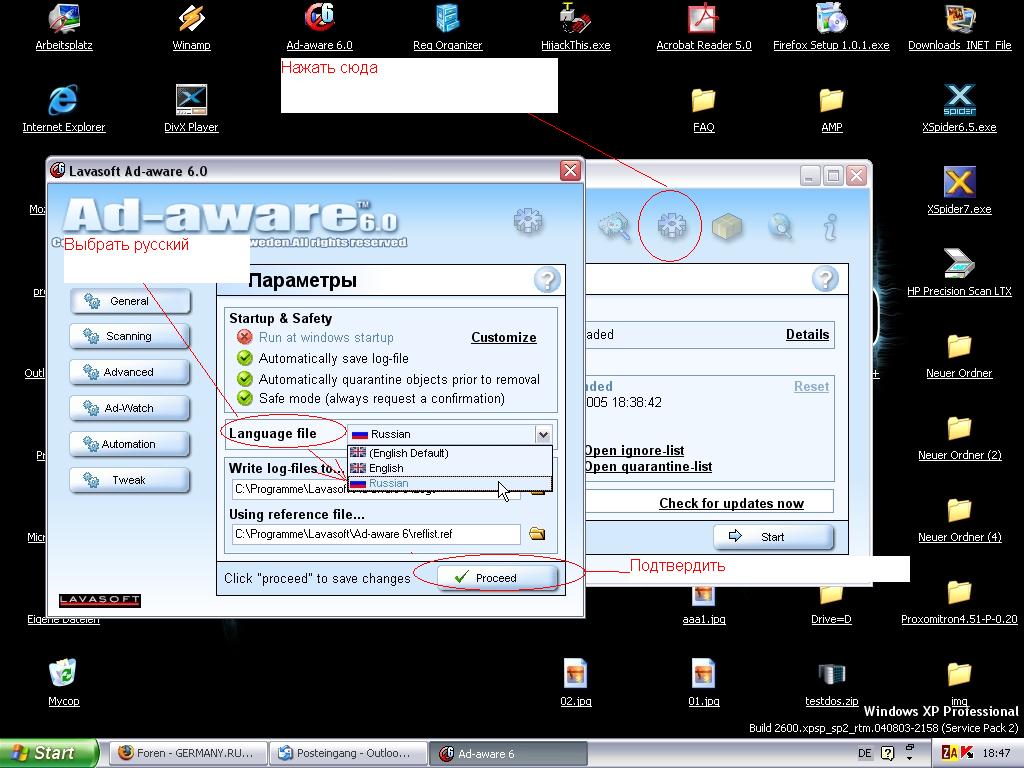
Task: Open the Ad-Watch settings tab
Action: point(130,408)
